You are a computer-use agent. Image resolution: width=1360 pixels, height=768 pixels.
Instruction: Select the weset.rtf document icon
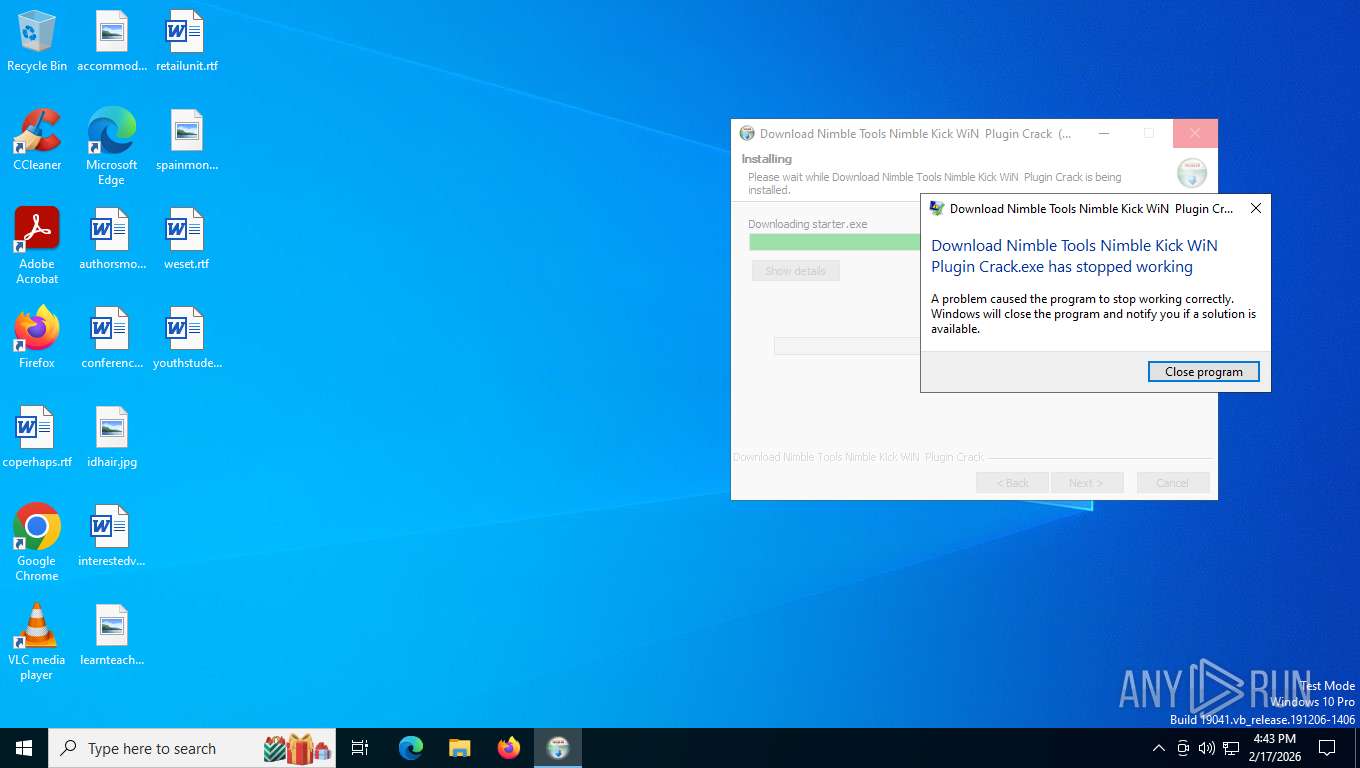pyautogui.click(x=186, y=240)
